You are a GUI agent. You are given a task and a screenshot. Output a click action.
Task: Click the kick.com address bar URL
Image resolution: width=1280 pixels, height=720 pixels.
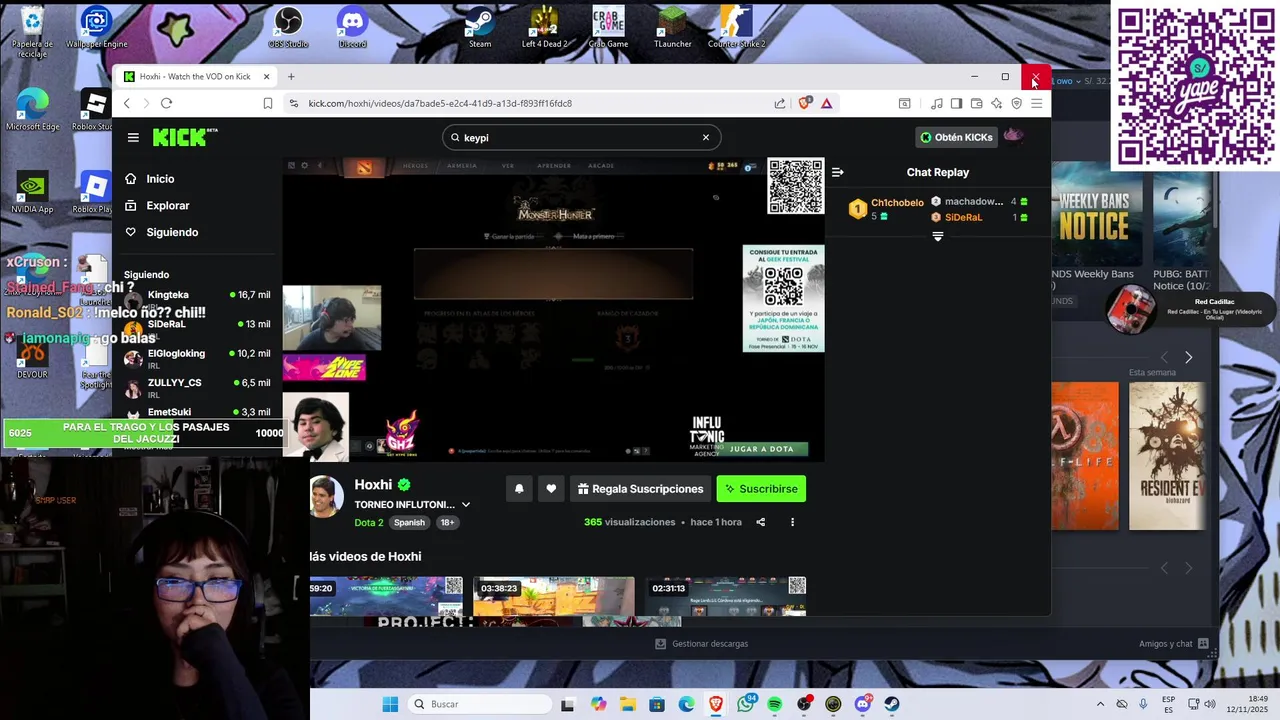(440, 103)
